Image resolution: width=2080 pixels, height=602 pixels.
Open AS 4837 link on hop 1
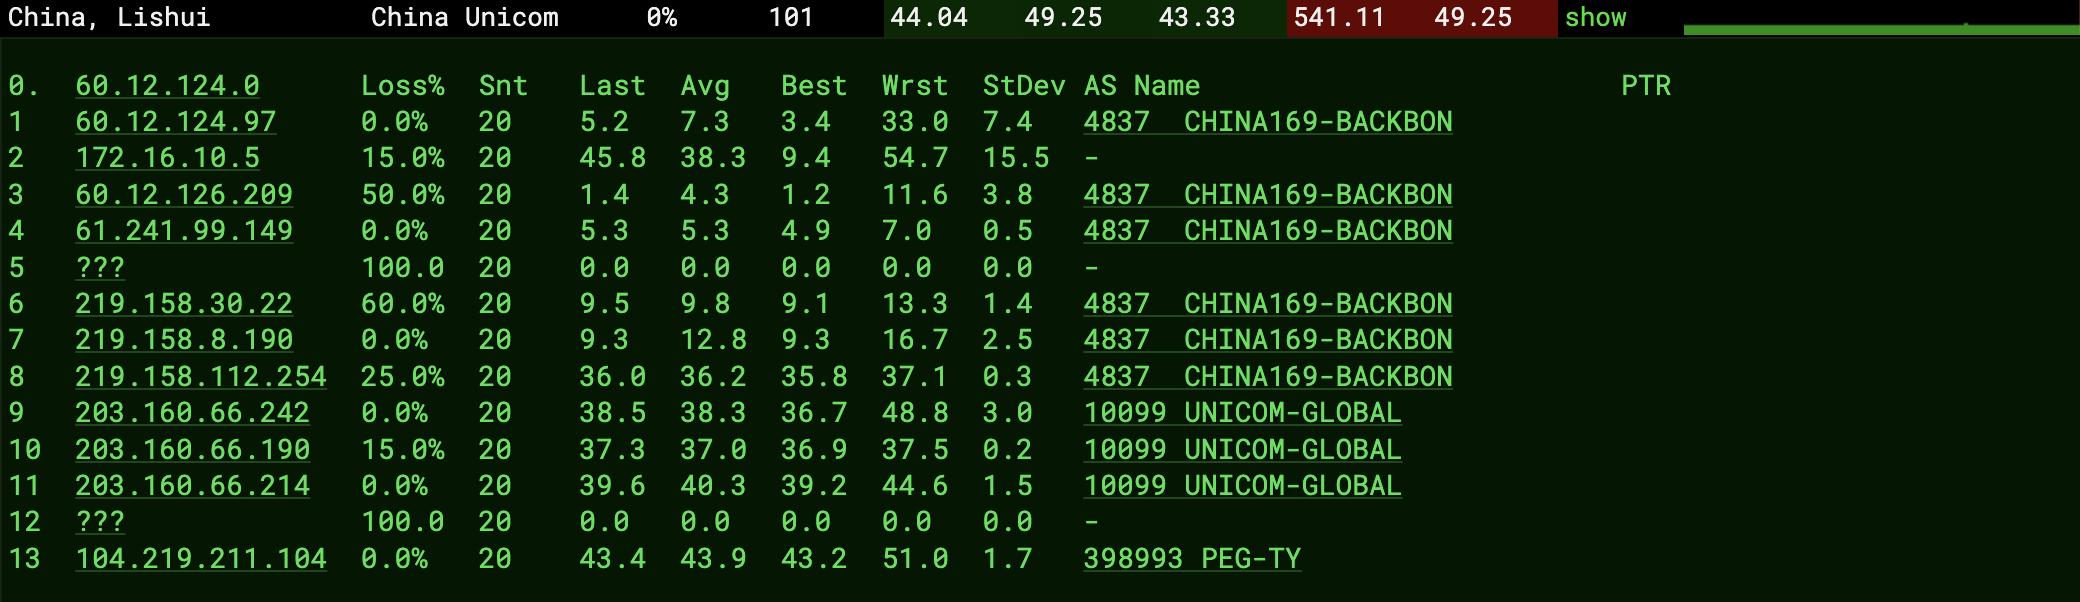[1268, 122]
